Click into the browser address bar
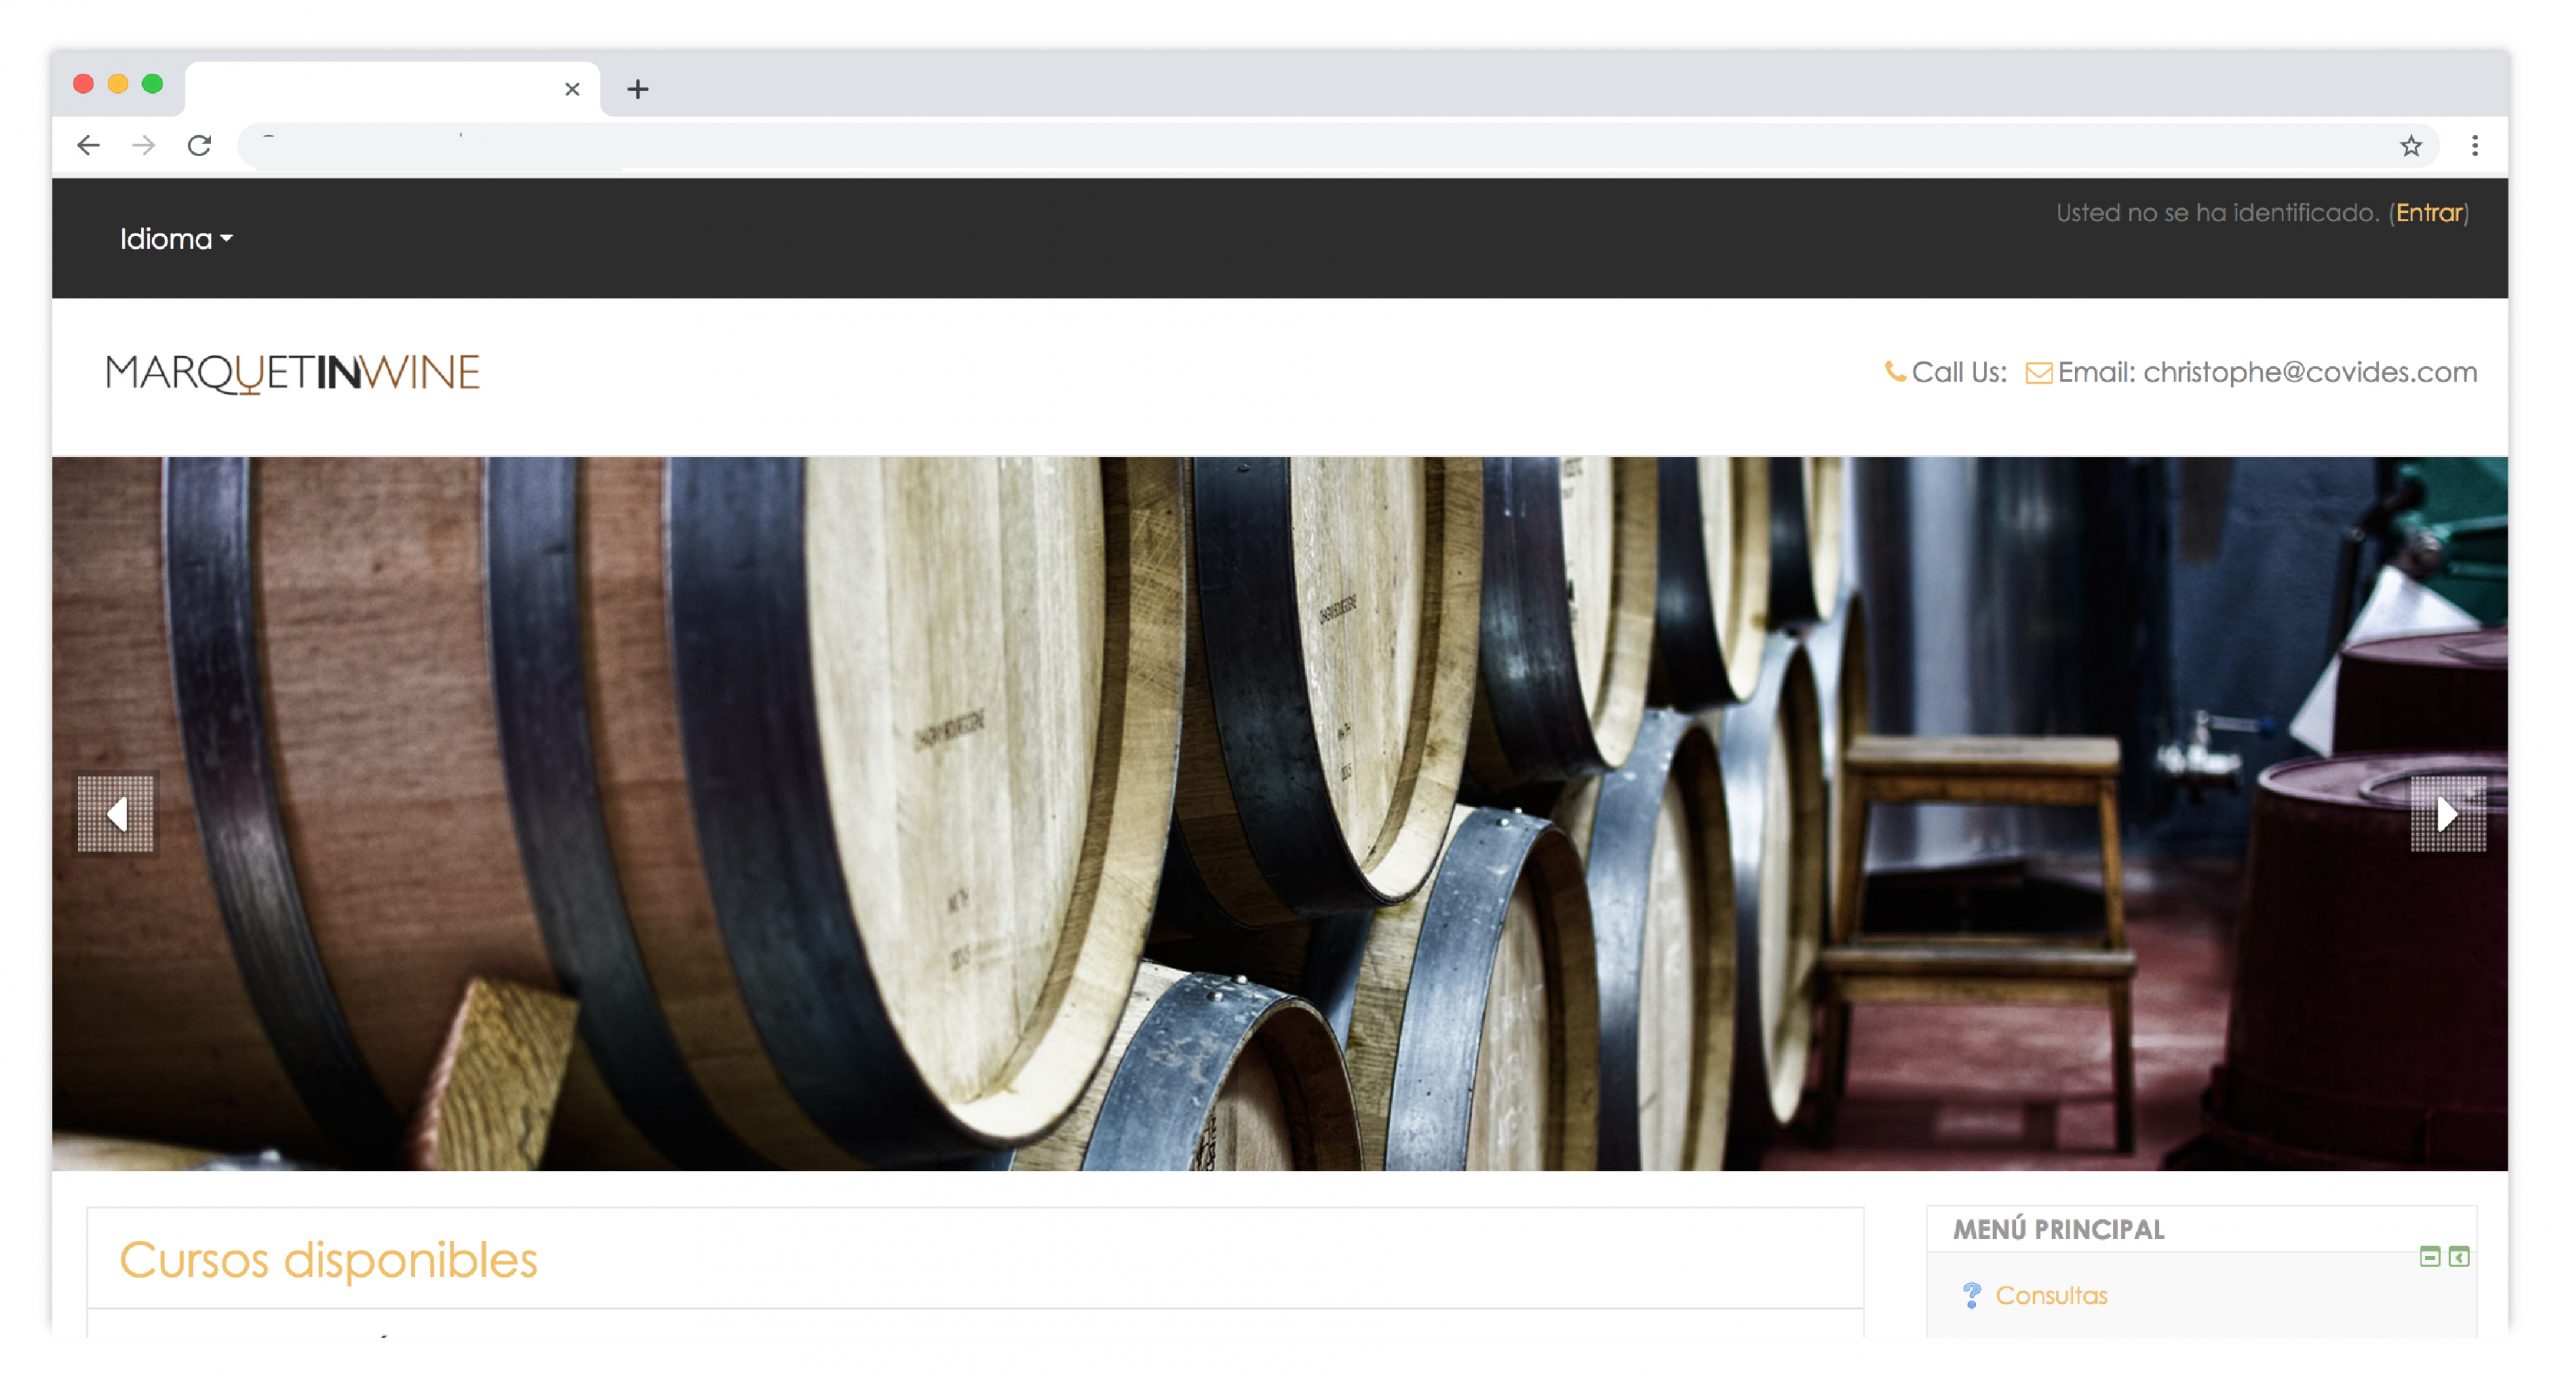 1300,146
